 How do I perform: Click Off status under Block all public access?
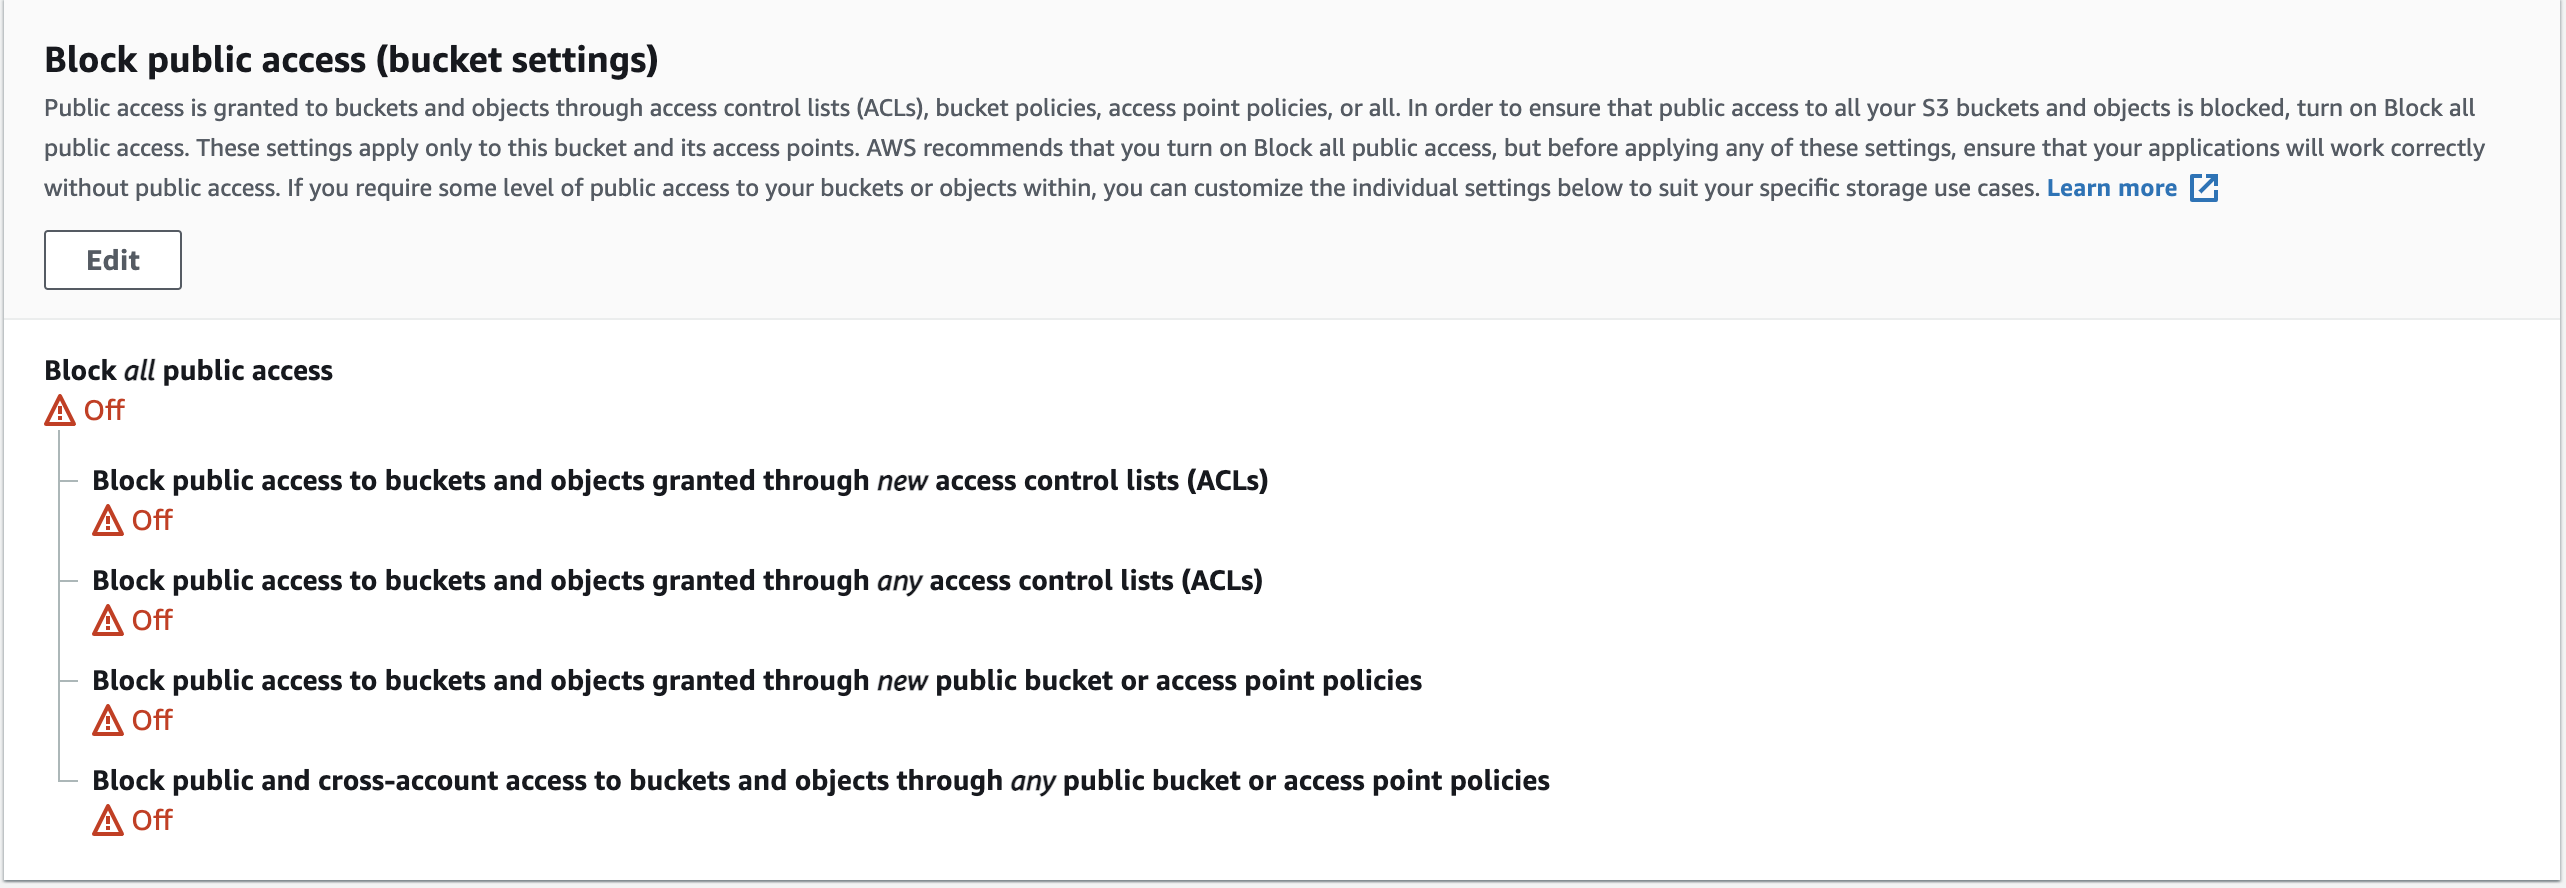104,411
